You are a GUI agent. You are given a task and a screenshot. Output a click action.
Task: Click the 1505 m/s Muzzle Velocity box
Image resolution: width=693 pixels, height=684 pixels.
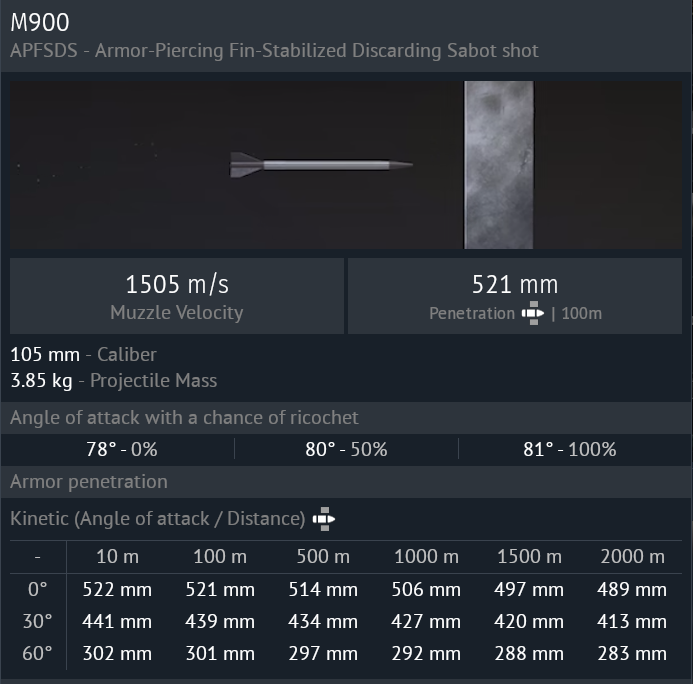tap(177, 296)
